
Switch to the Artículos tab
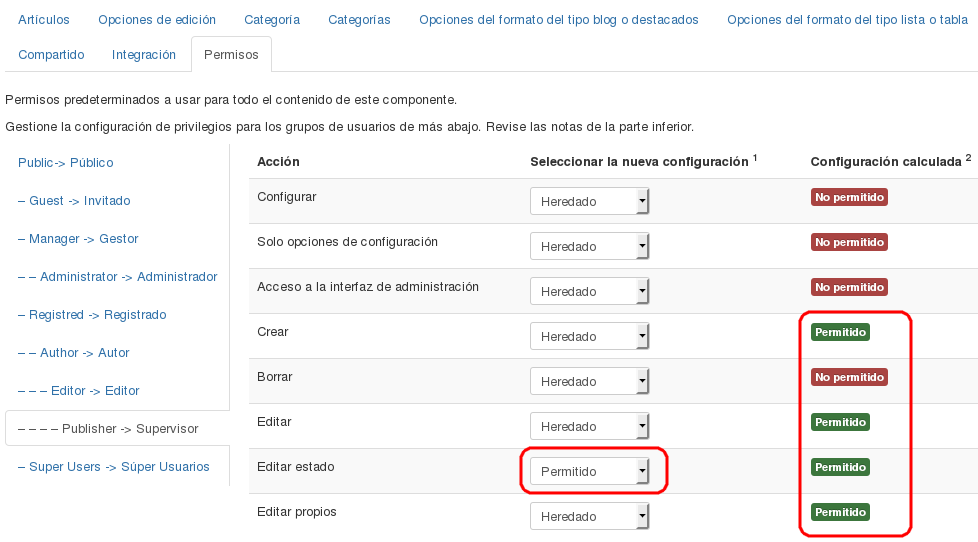(44, 20)
